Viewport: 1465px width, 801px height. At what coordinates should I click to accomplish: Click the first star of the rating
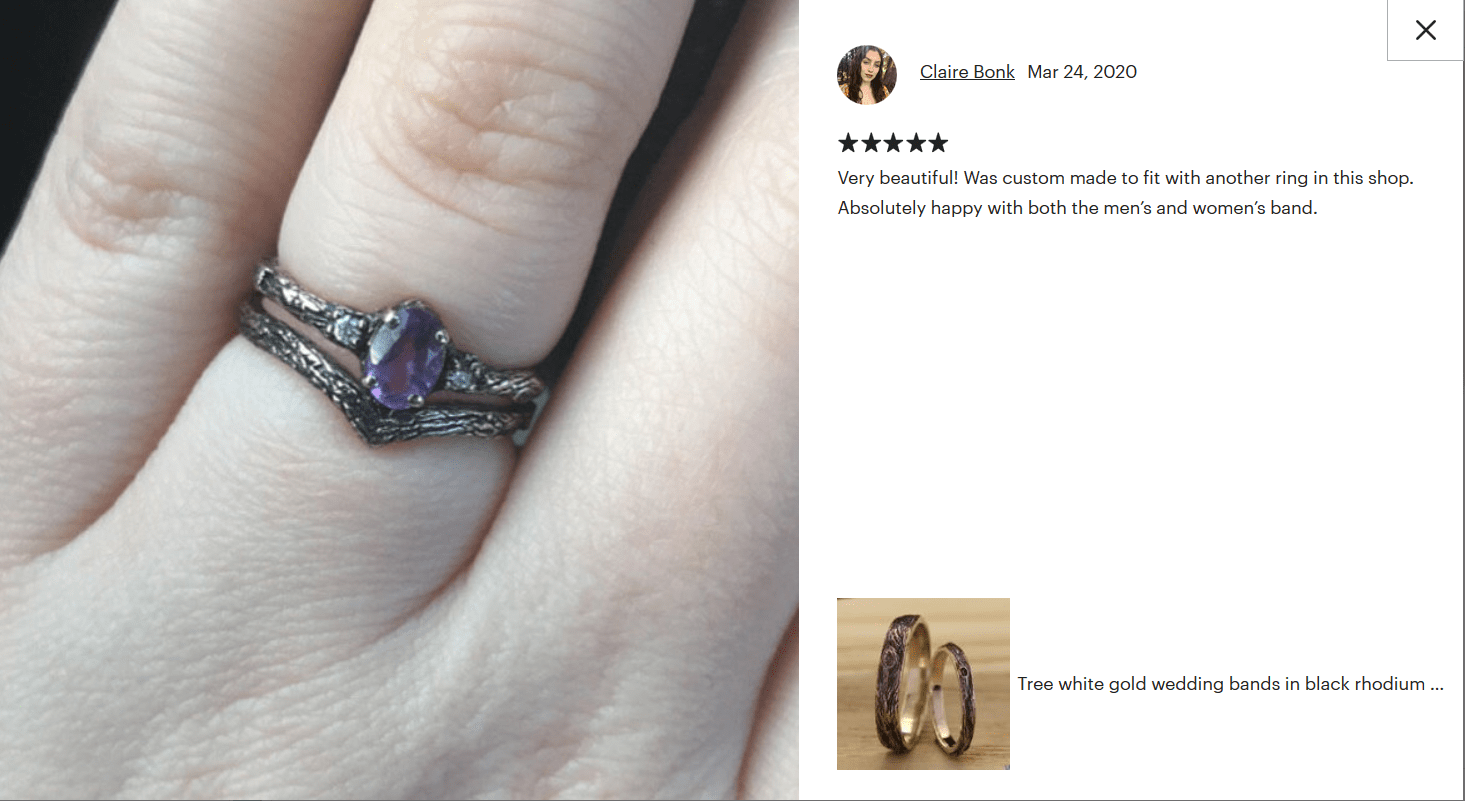click(848, 143)
